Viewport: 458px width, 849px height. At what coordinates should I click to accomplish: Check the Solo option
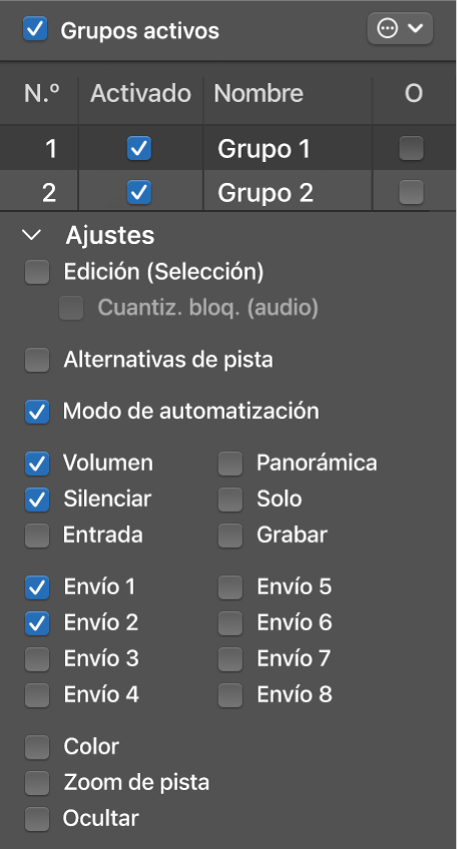click(x=231, y=500)
